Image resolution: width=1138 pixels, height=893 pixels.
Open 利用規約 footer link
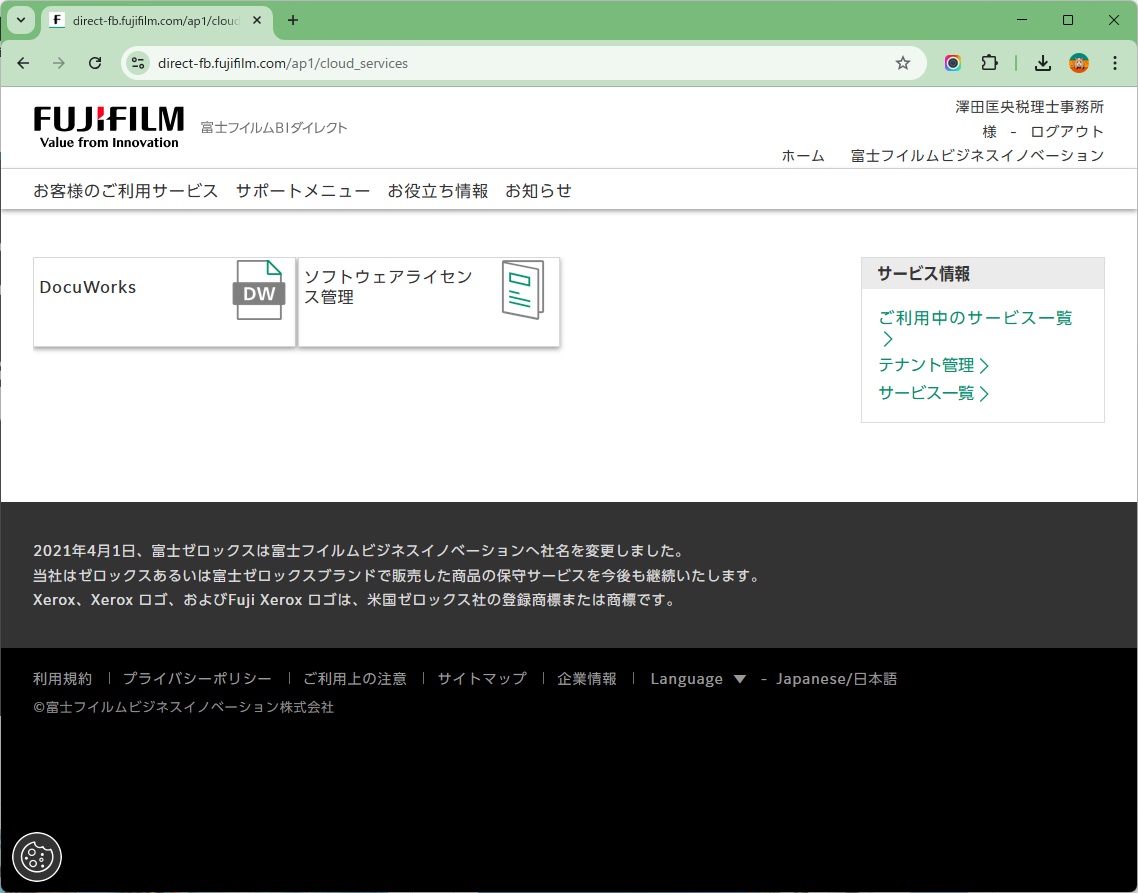(x=62, y=679)
